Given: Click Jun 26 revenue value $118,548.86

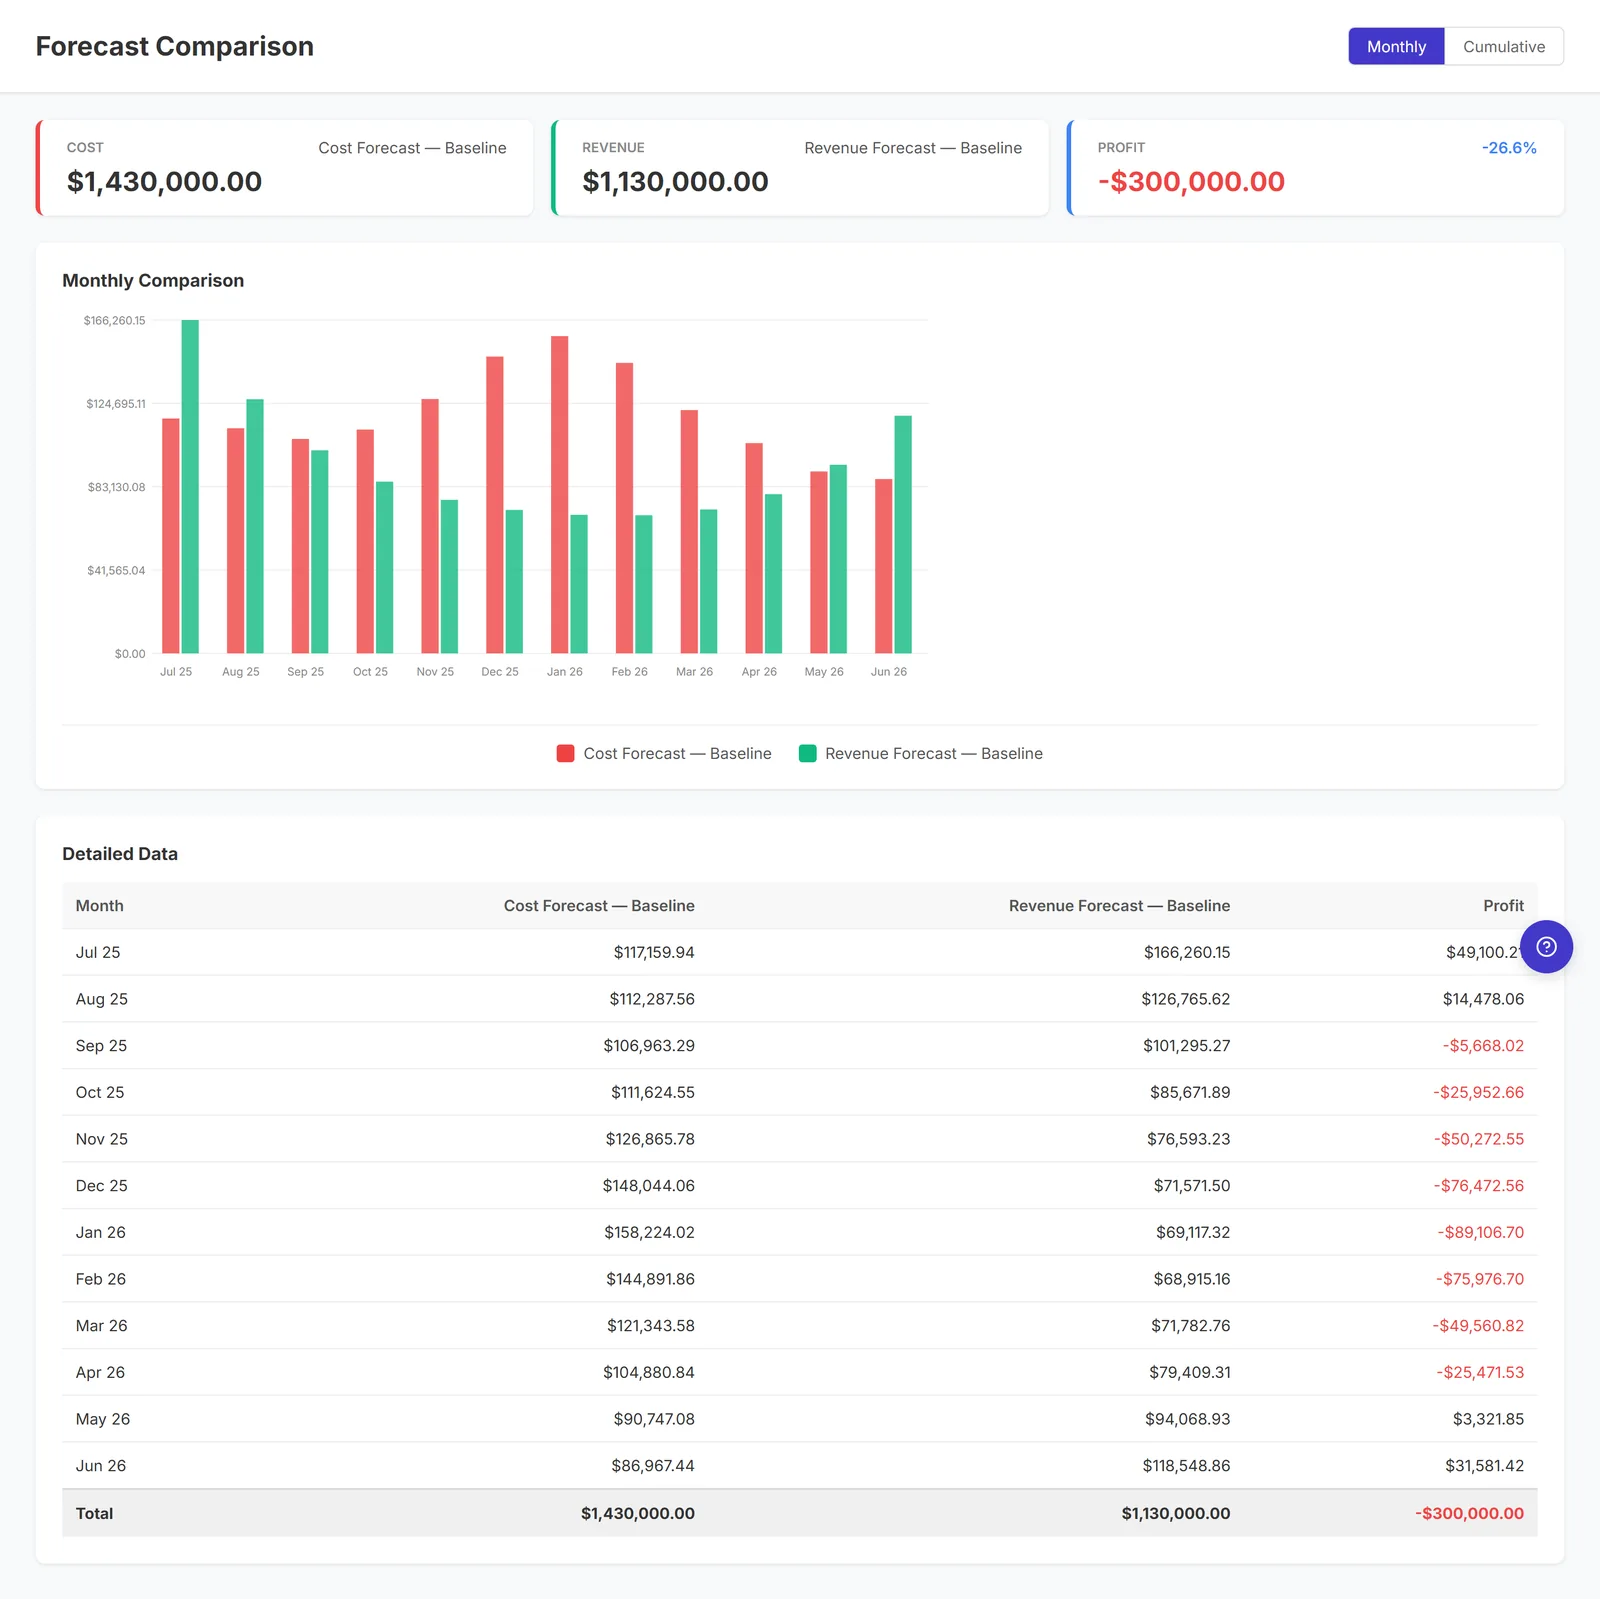Looking at the screenshot, I should (1186, 1465).
